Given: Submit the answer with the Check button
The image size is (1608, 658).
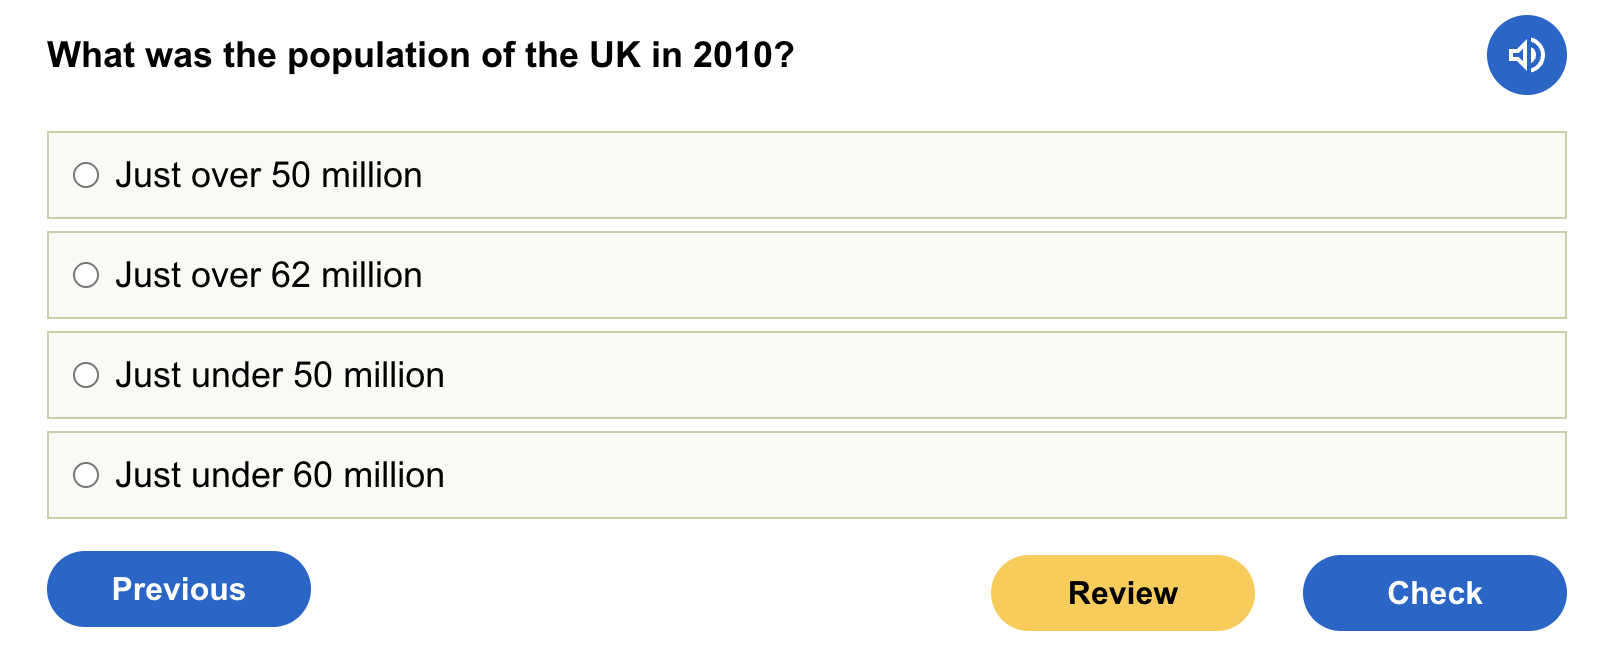Looking at the screenshot, I should tap(1434, 593).
